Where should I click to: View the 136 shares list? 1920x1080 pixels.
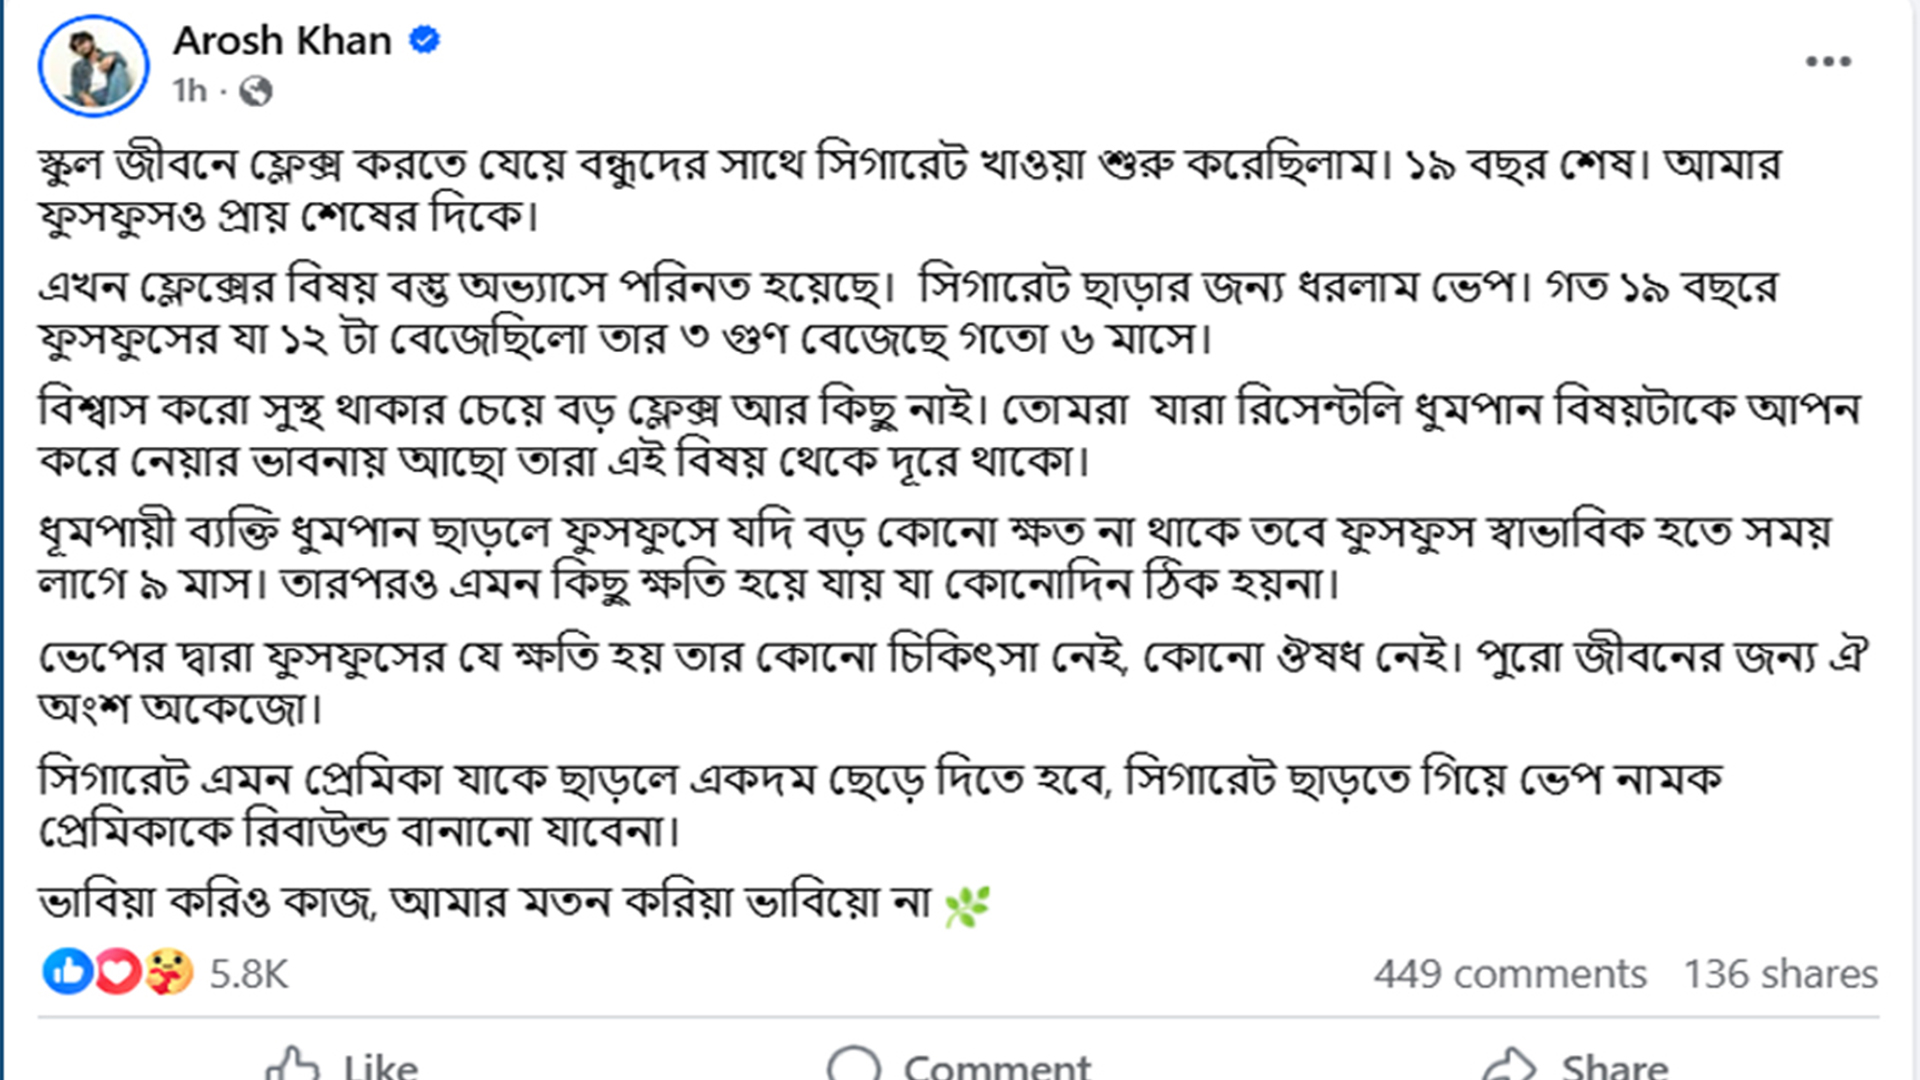[1780, 974]
